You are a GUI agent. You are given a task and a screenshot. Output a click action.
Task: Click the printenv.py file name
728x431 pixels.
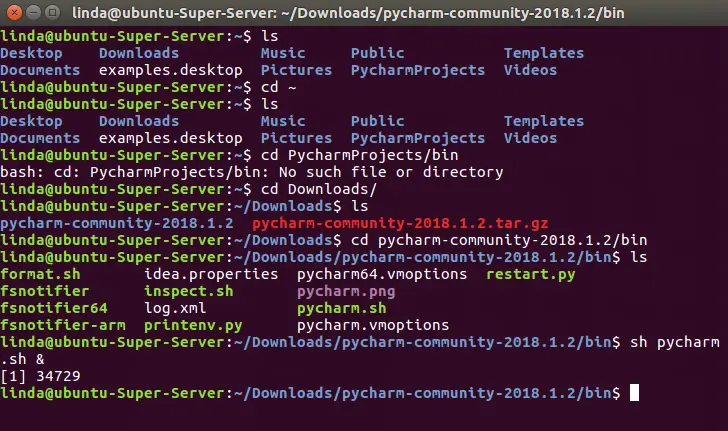click(x=193, y=325)
